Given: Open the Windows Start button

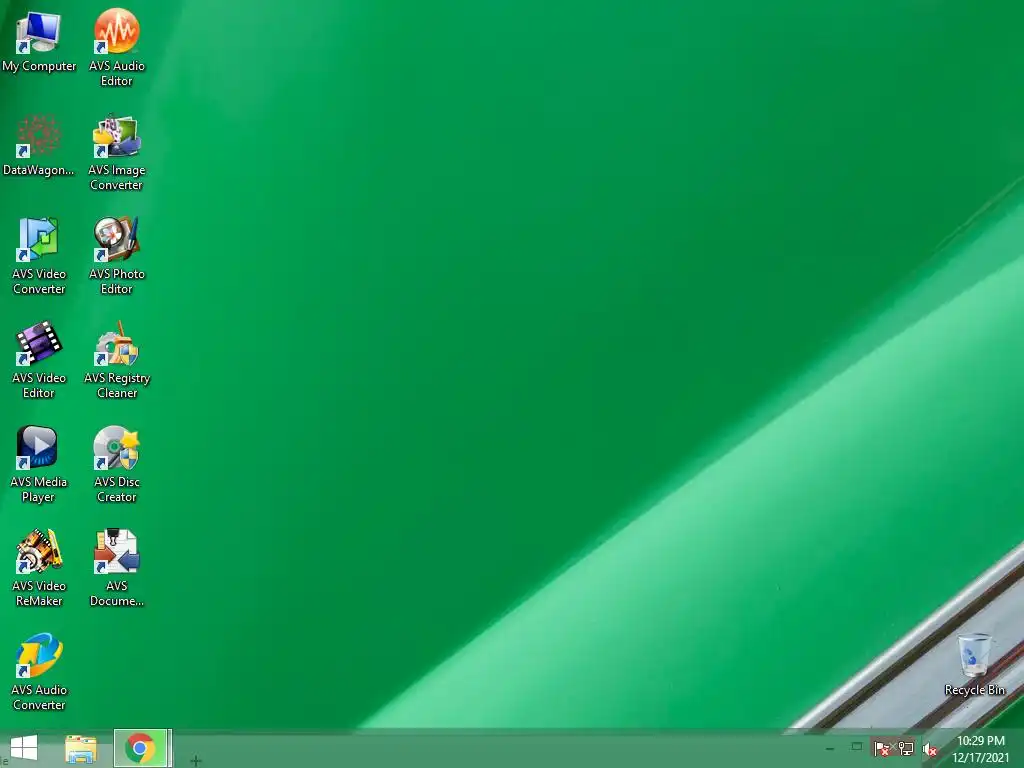Looking at the screenshot, I should pos(24,748).
